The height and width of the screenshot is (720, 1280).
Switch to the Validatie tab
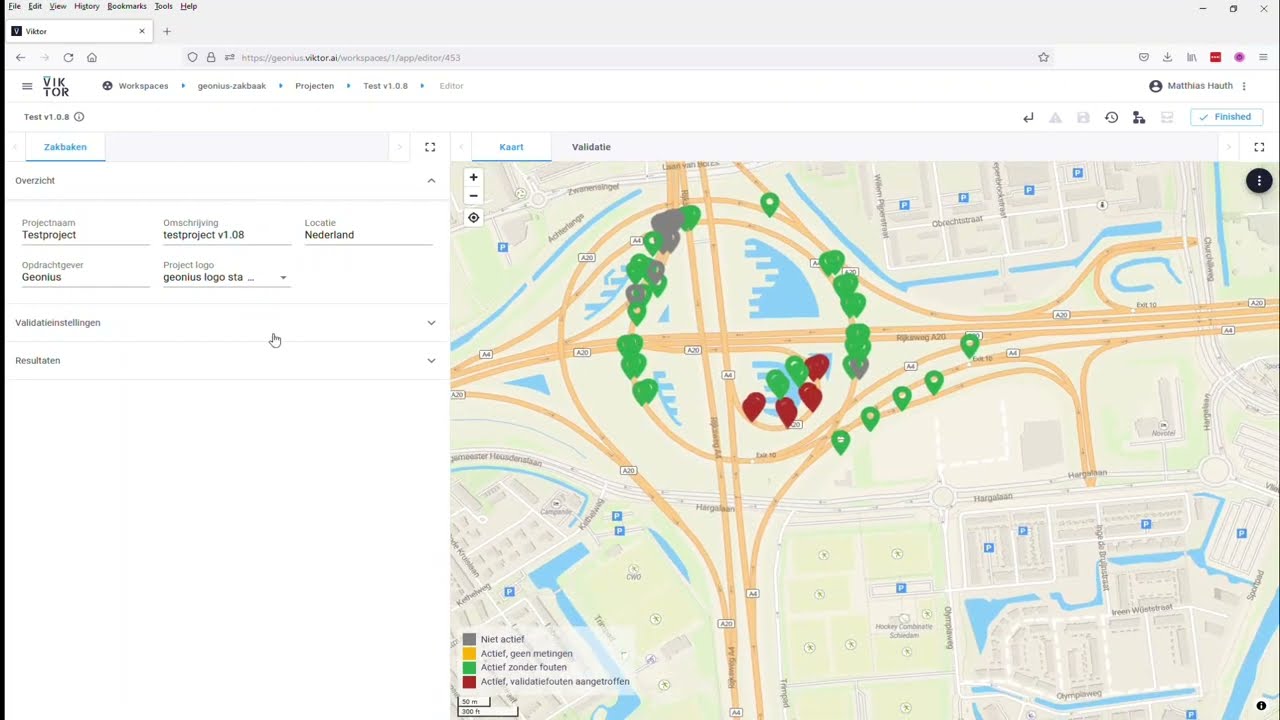pyautogui.click(x=591, y=147)
